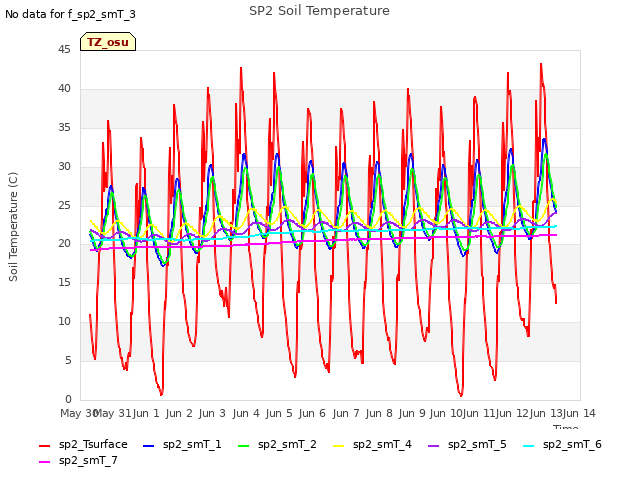The height and width of the screenshot is (480, 640).
Task: Click the 10 y-axis tick label
Action: tap(64, 322)
